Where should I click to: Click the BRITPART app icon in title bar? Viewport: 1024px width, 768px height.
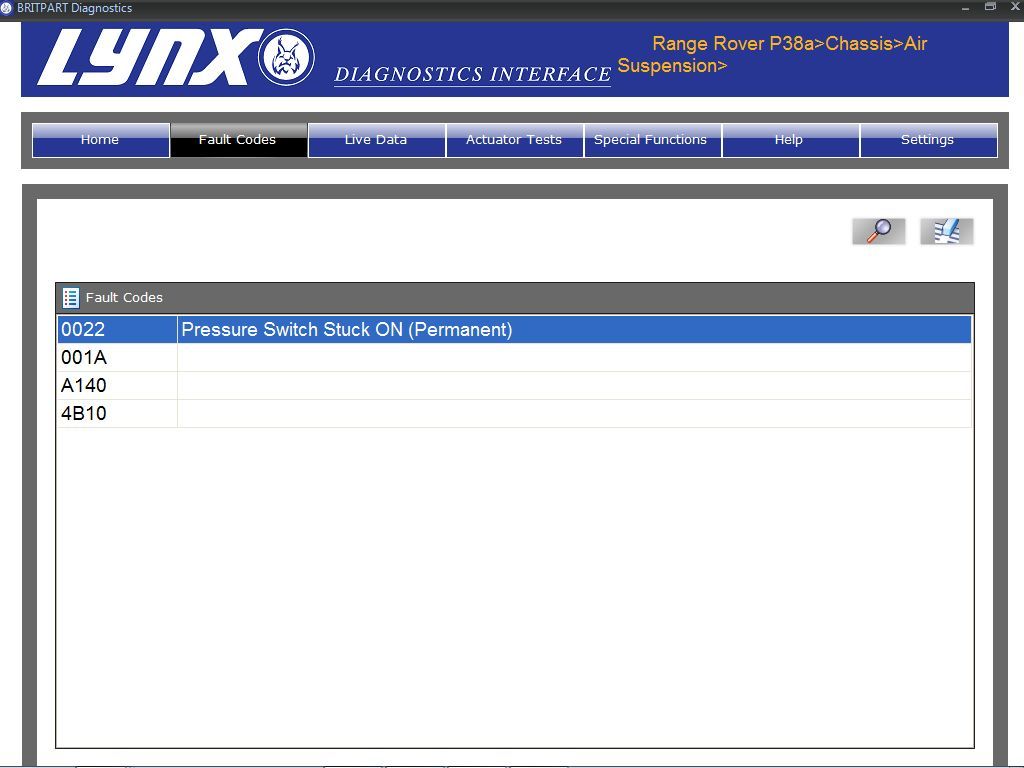click(7, 8)
